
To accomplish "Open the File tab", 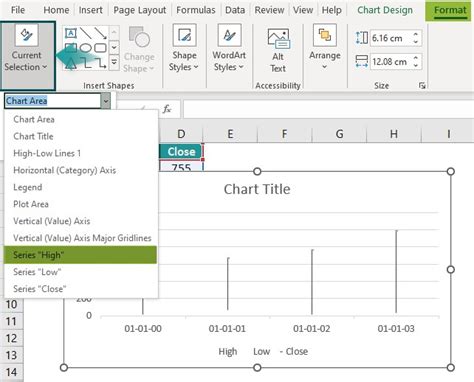I will (18, 10).
